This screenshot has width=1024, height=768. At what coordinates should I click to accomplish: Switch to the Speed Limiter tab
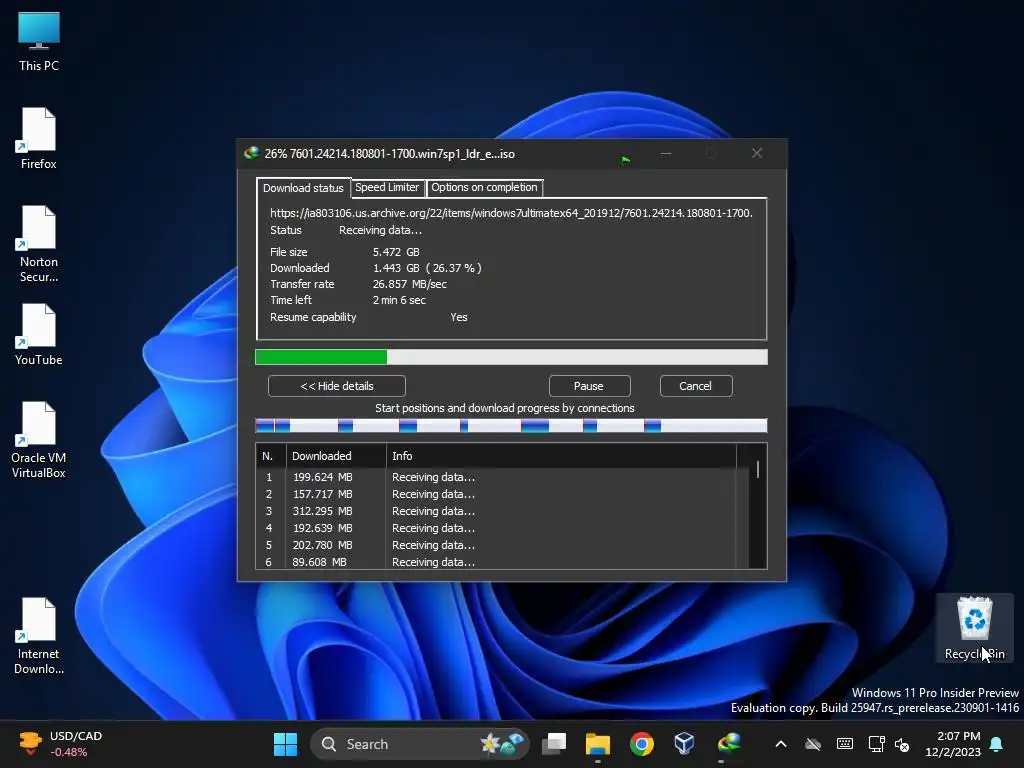tap(387, 188)
